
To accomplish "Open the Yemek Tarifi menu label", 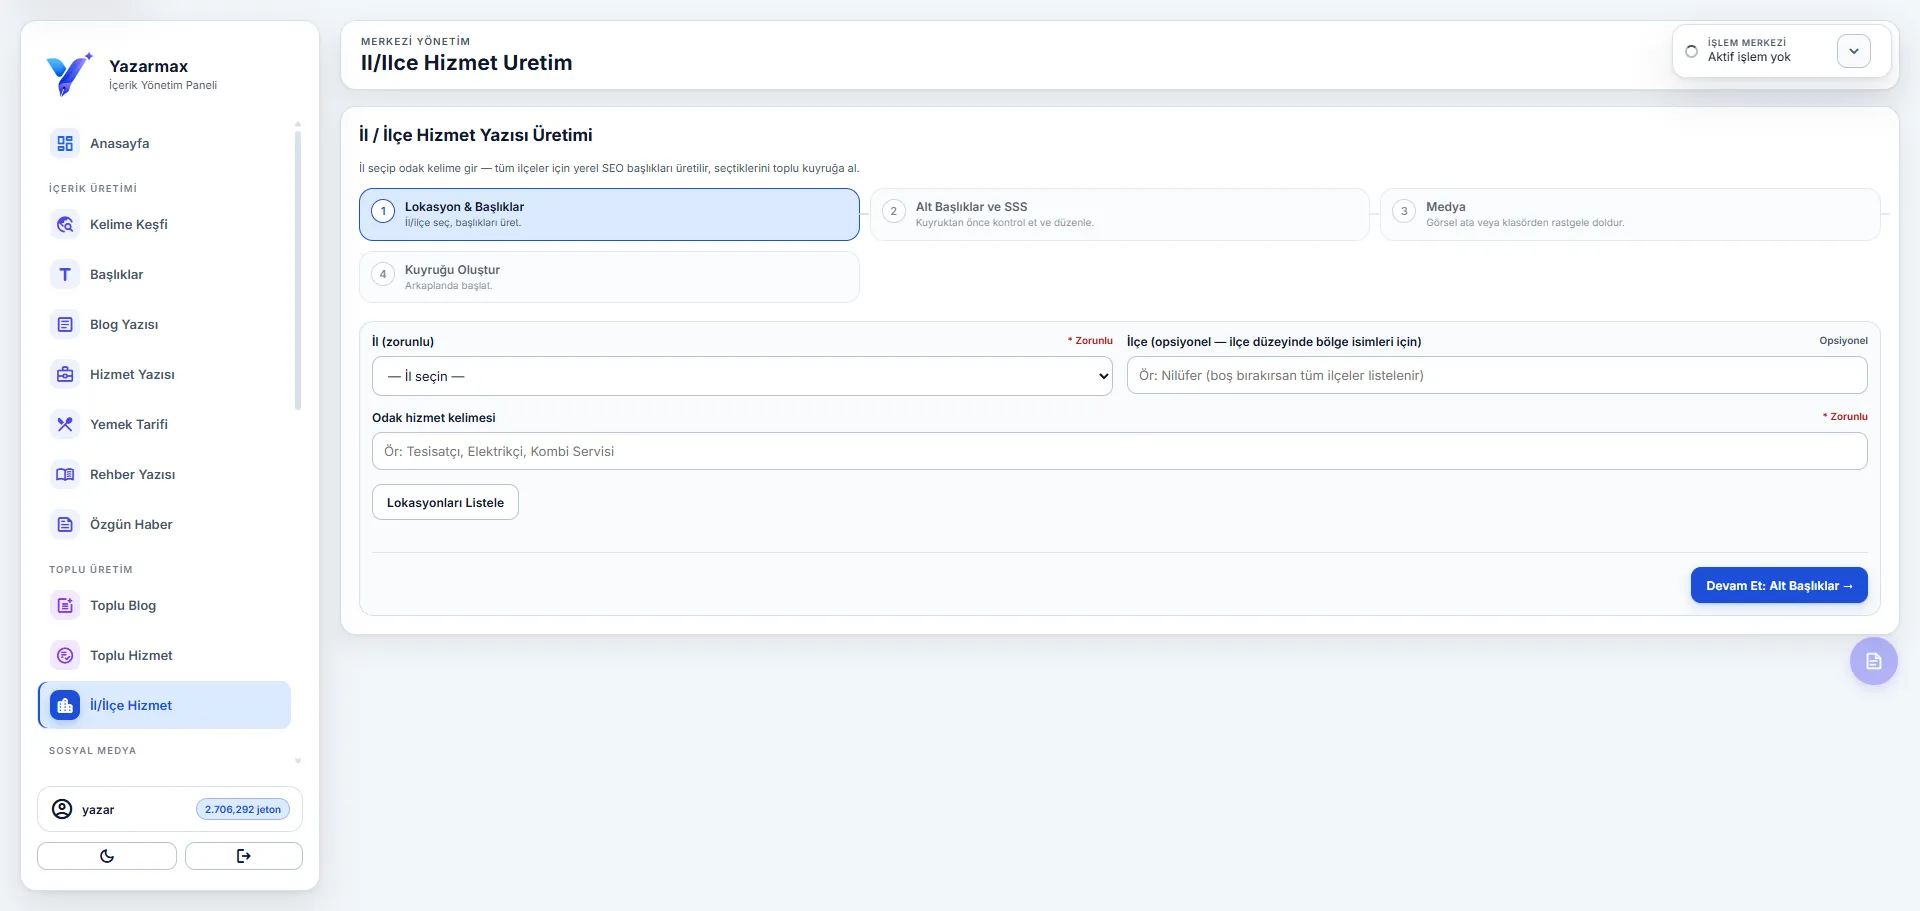I will (x=129, y=425).
